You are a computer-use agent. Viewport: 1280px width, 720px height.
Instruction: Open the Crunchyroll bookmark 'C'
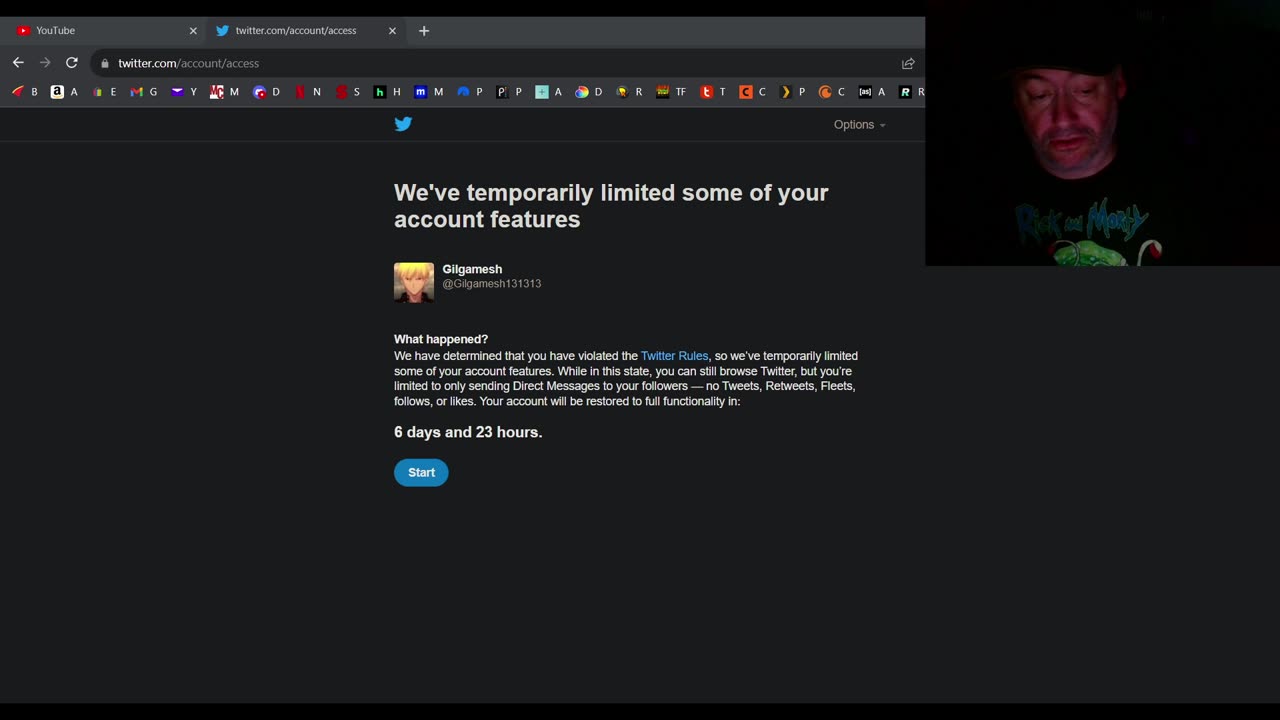832,92
